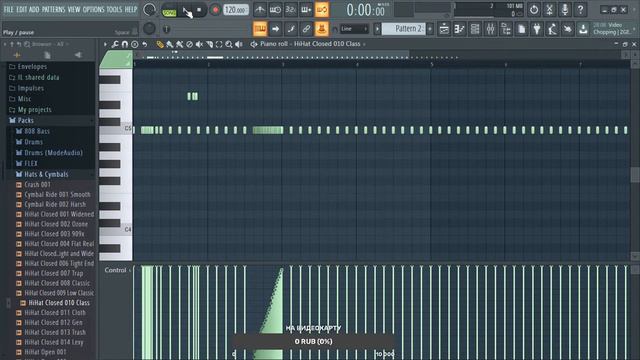Click the target channel icon before Piano roll title
The width and height of the screenshot is (640, 360).
pos(254,44)
